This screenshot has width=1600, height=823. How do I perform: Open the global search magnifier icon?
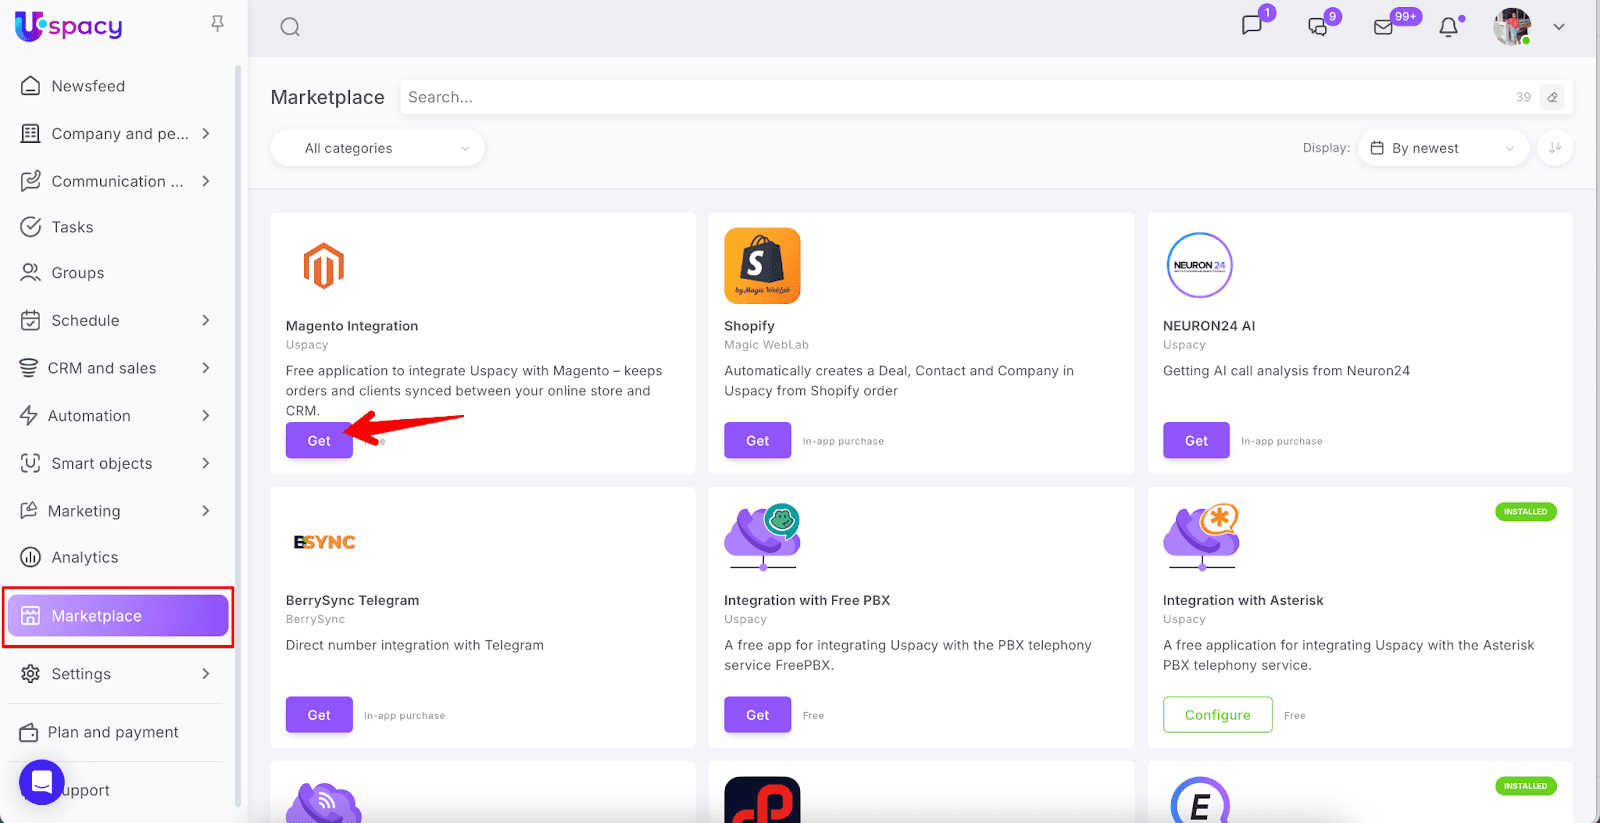pos(290,27)
